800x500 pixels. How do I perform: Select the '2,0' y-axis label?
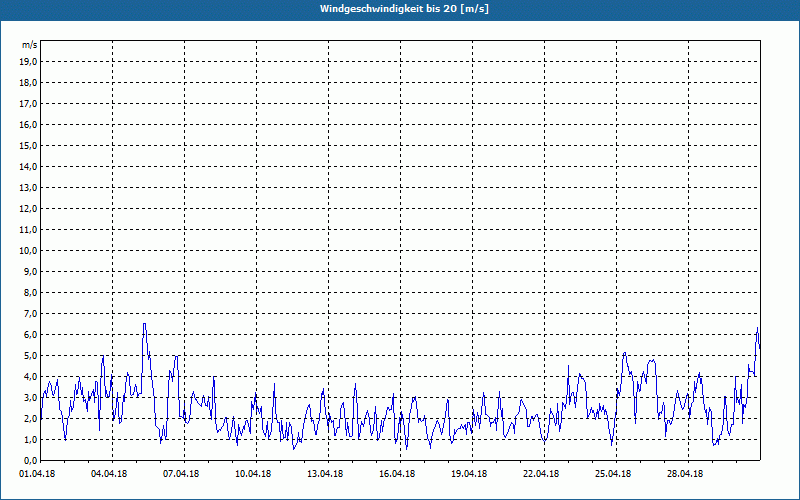[31, 418]
